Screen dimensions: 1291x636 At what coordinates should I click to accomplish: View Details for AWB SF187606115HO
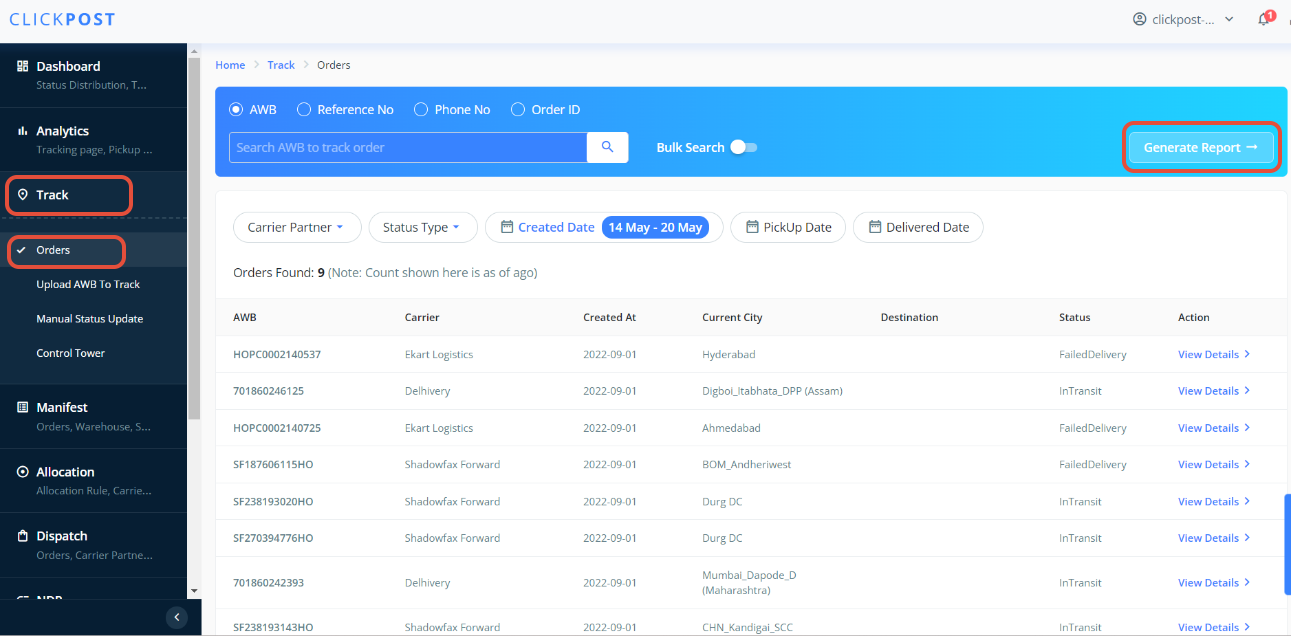click(x=1214, y=464)
